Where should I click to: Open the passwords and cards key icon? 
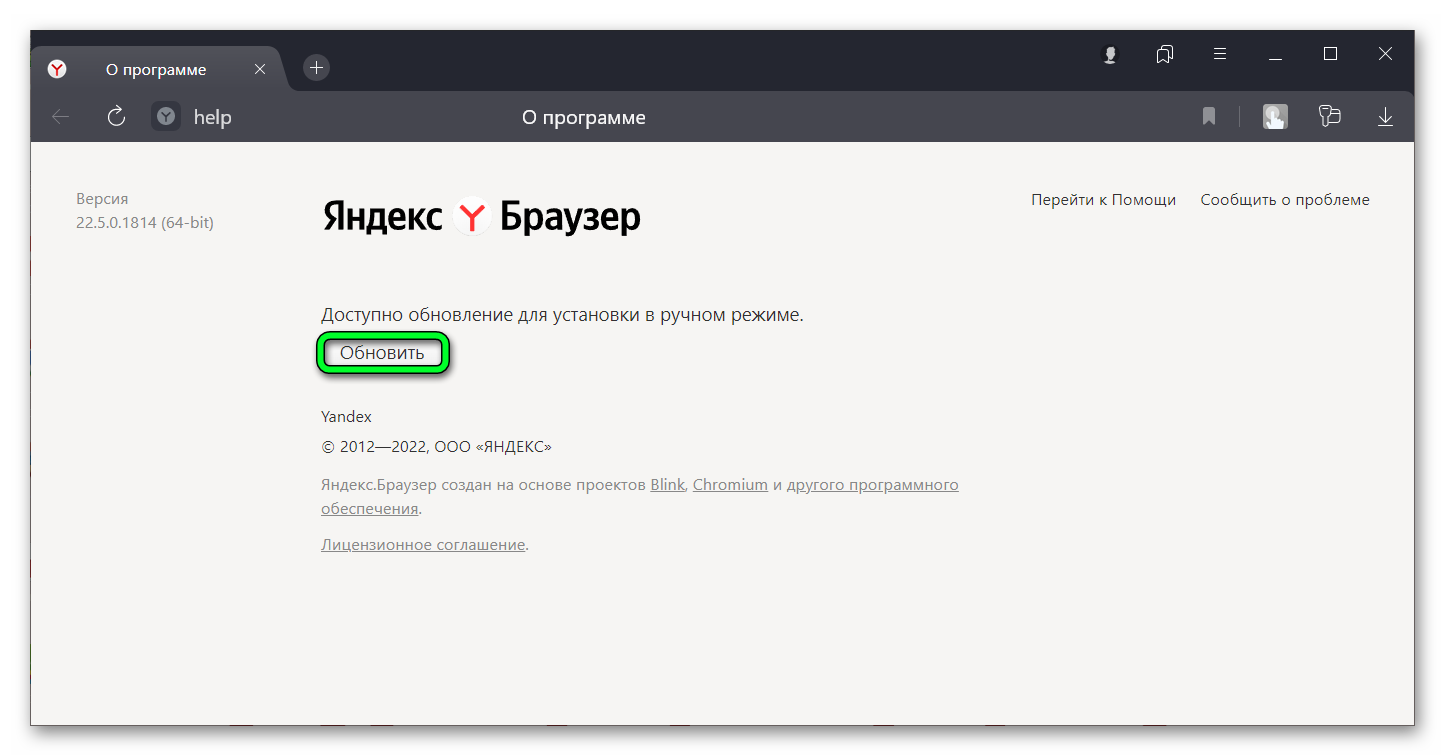coord(1329,117)
